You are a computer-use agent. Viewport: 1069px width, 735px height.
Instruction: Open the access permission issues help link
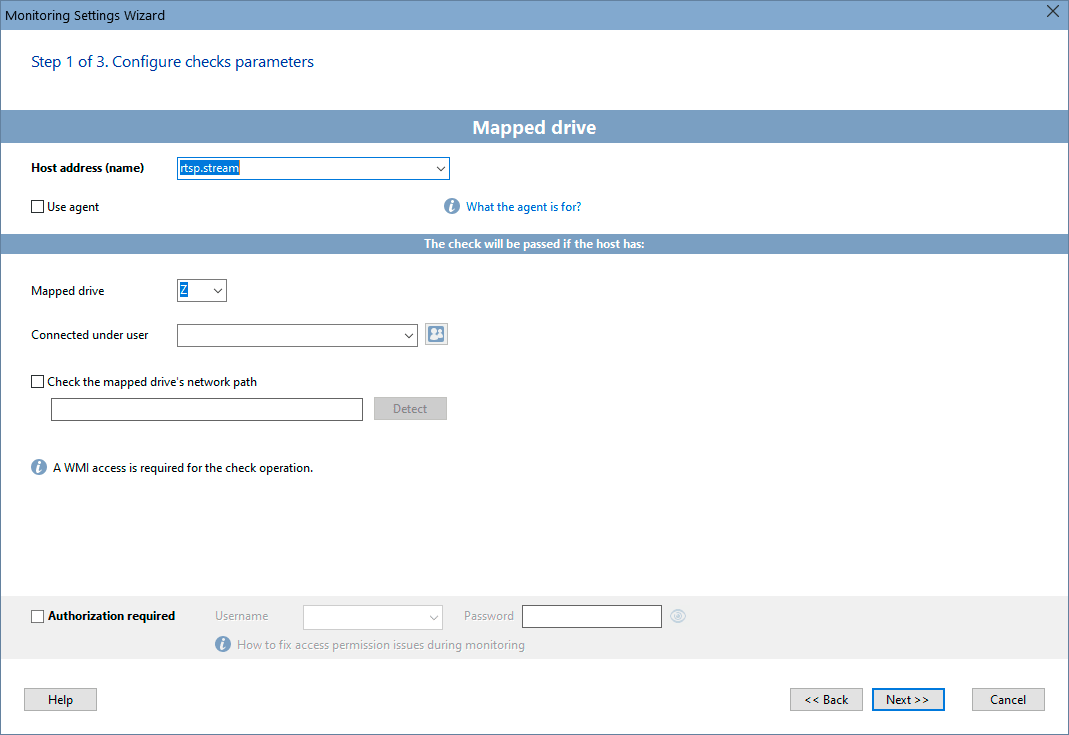[x=380, y=645]
